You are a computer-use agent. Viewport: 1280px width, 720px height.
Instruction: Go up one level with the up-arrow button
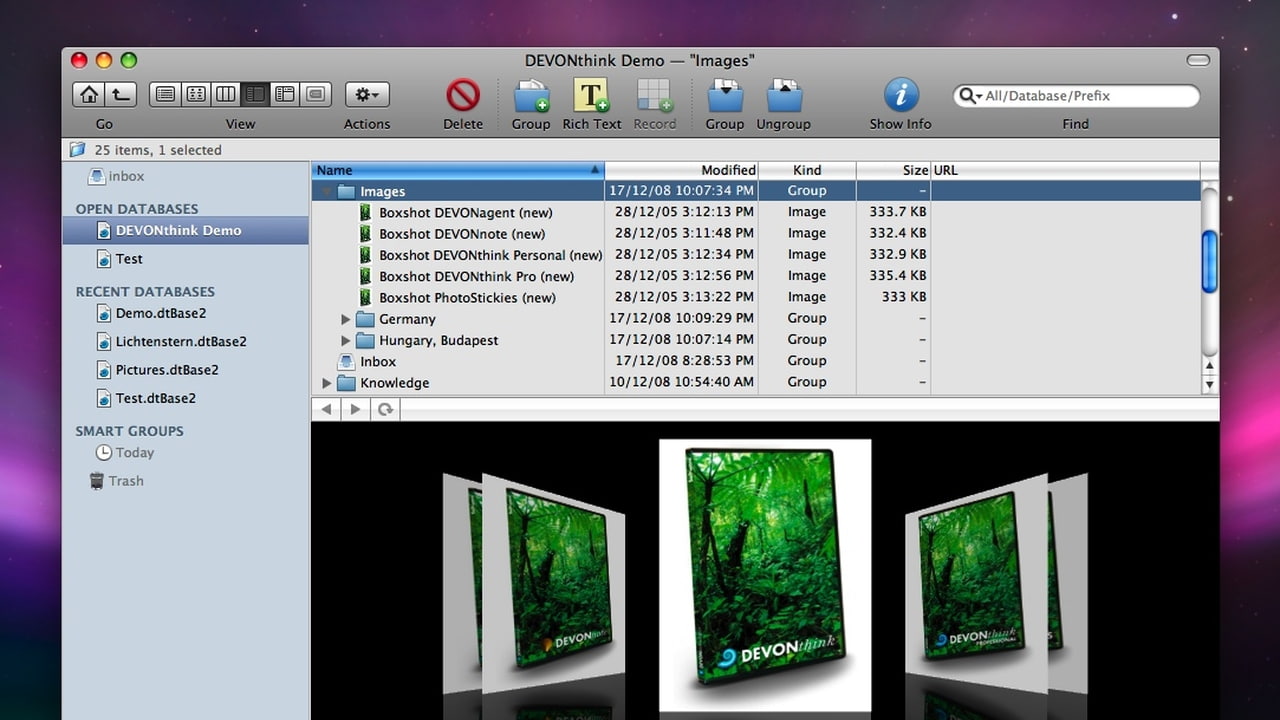[x=121, y=95]
